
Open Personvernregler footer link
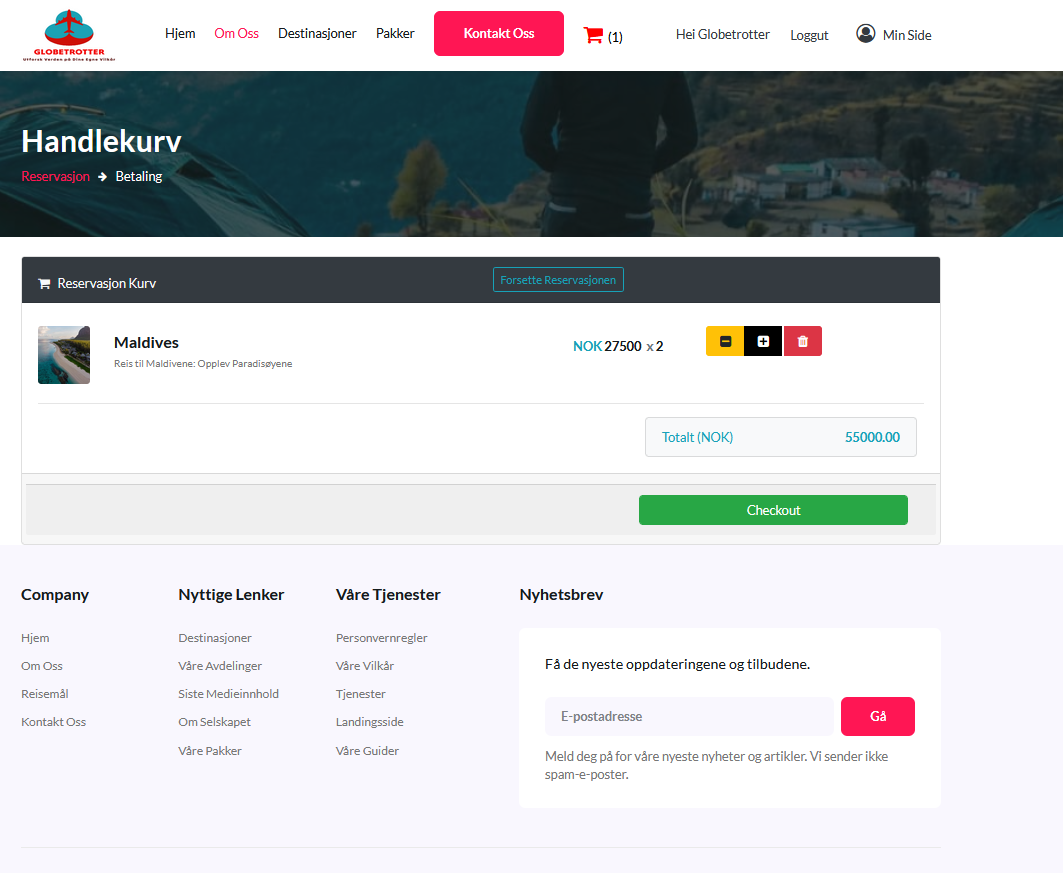(x=381, y=638)
